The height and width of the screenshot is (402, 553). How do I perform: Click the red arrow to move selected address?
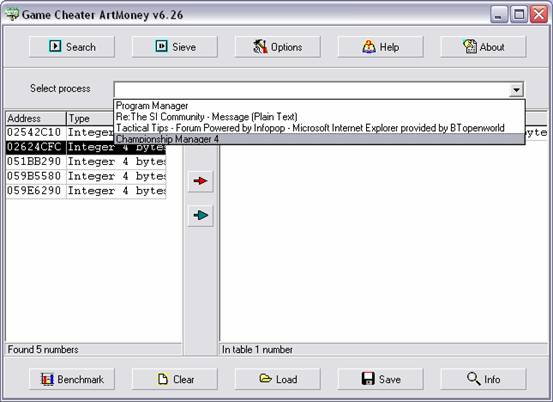[201, 181]
